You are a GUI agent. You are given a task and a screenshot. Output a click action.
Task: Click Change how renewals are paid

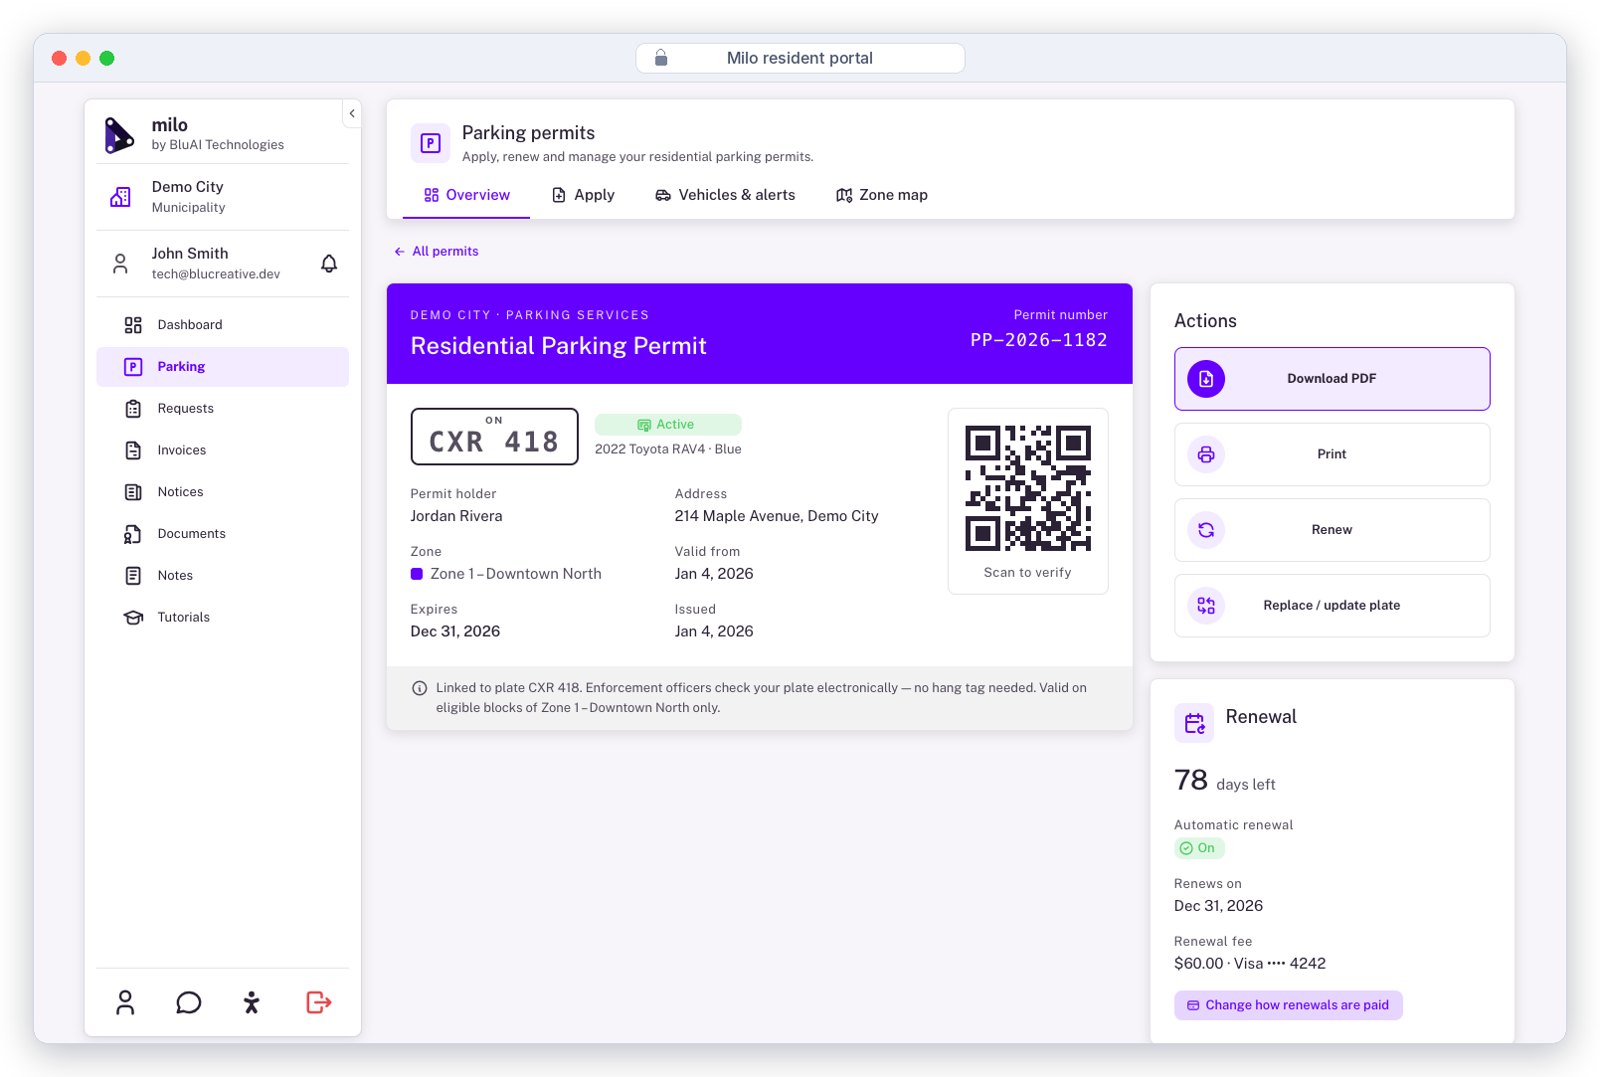(x=1288, y=1006)
